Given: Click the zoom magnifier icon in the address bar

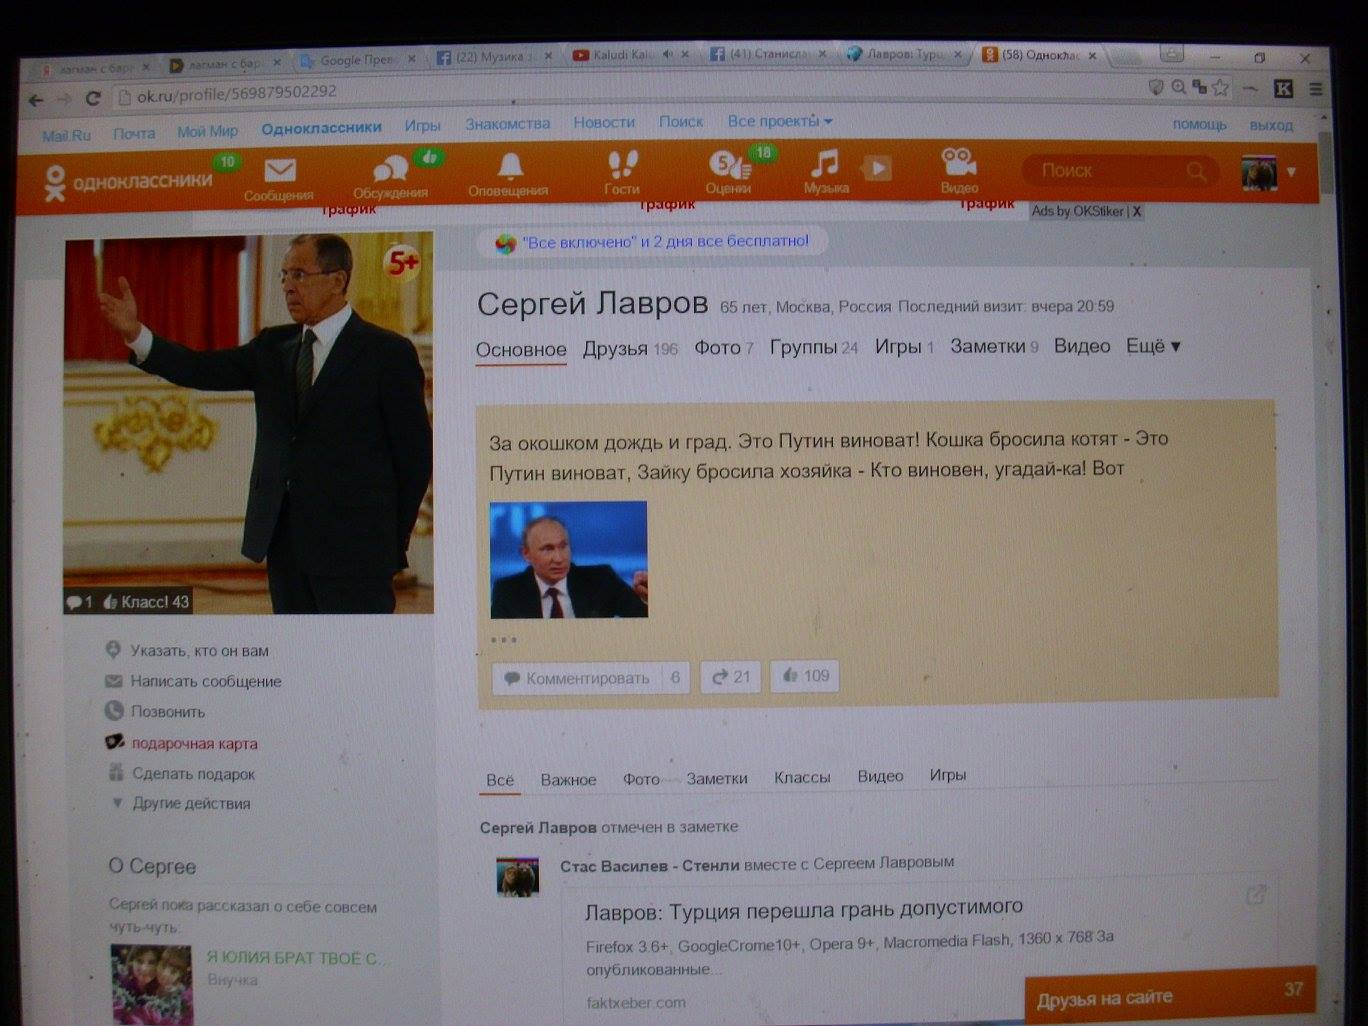Looking at the screenshot, I should pos(1179,88).
